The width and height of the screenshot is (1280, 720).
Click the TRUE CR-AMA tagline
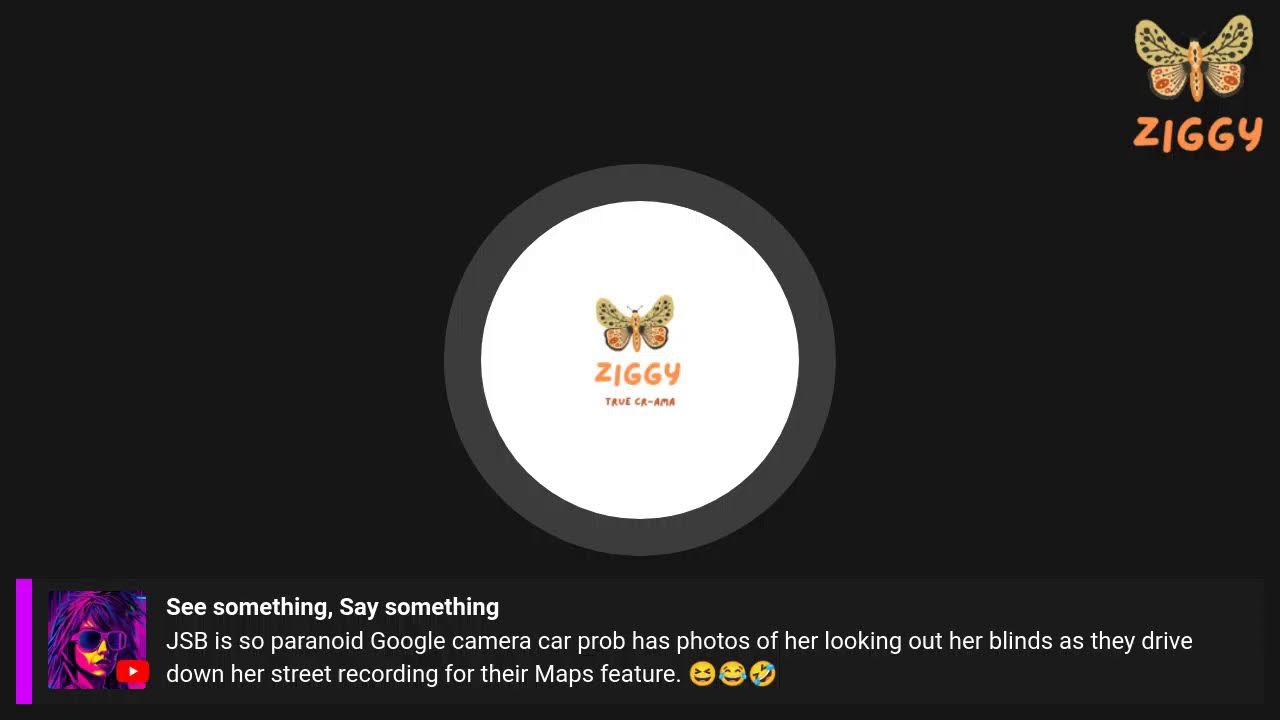click(x=640, y=402)
